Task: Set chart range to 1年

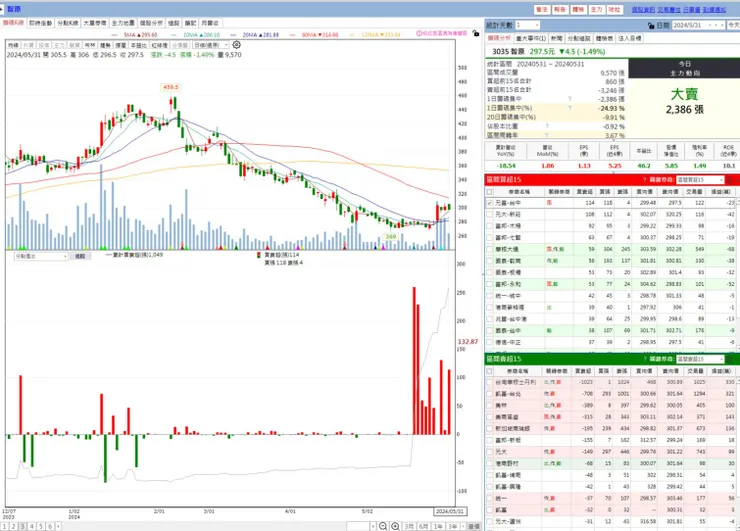Action: [438, 526]
